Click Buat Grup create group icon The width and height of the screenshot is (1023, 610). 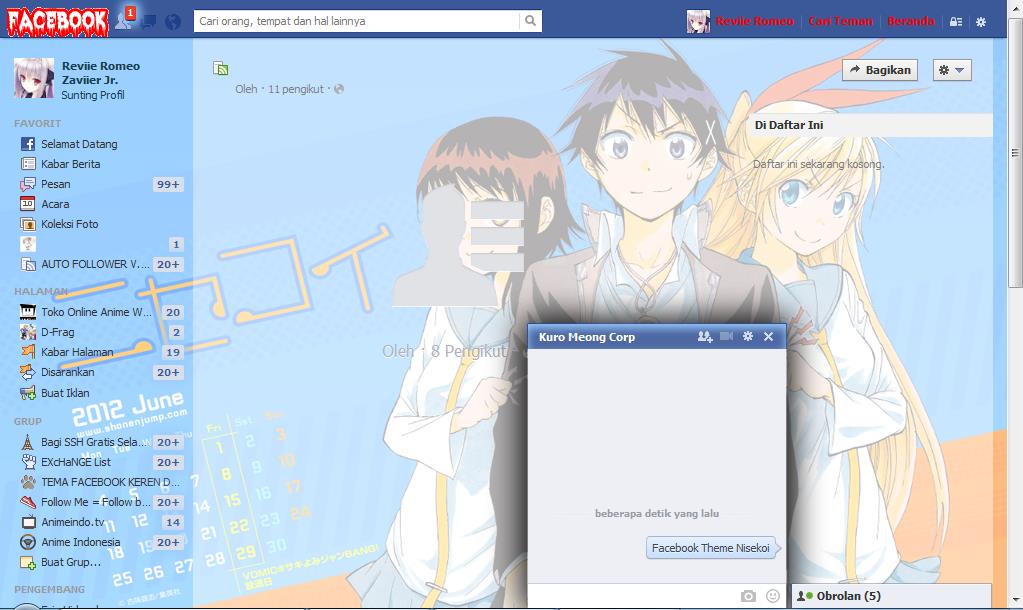(27, 562)
